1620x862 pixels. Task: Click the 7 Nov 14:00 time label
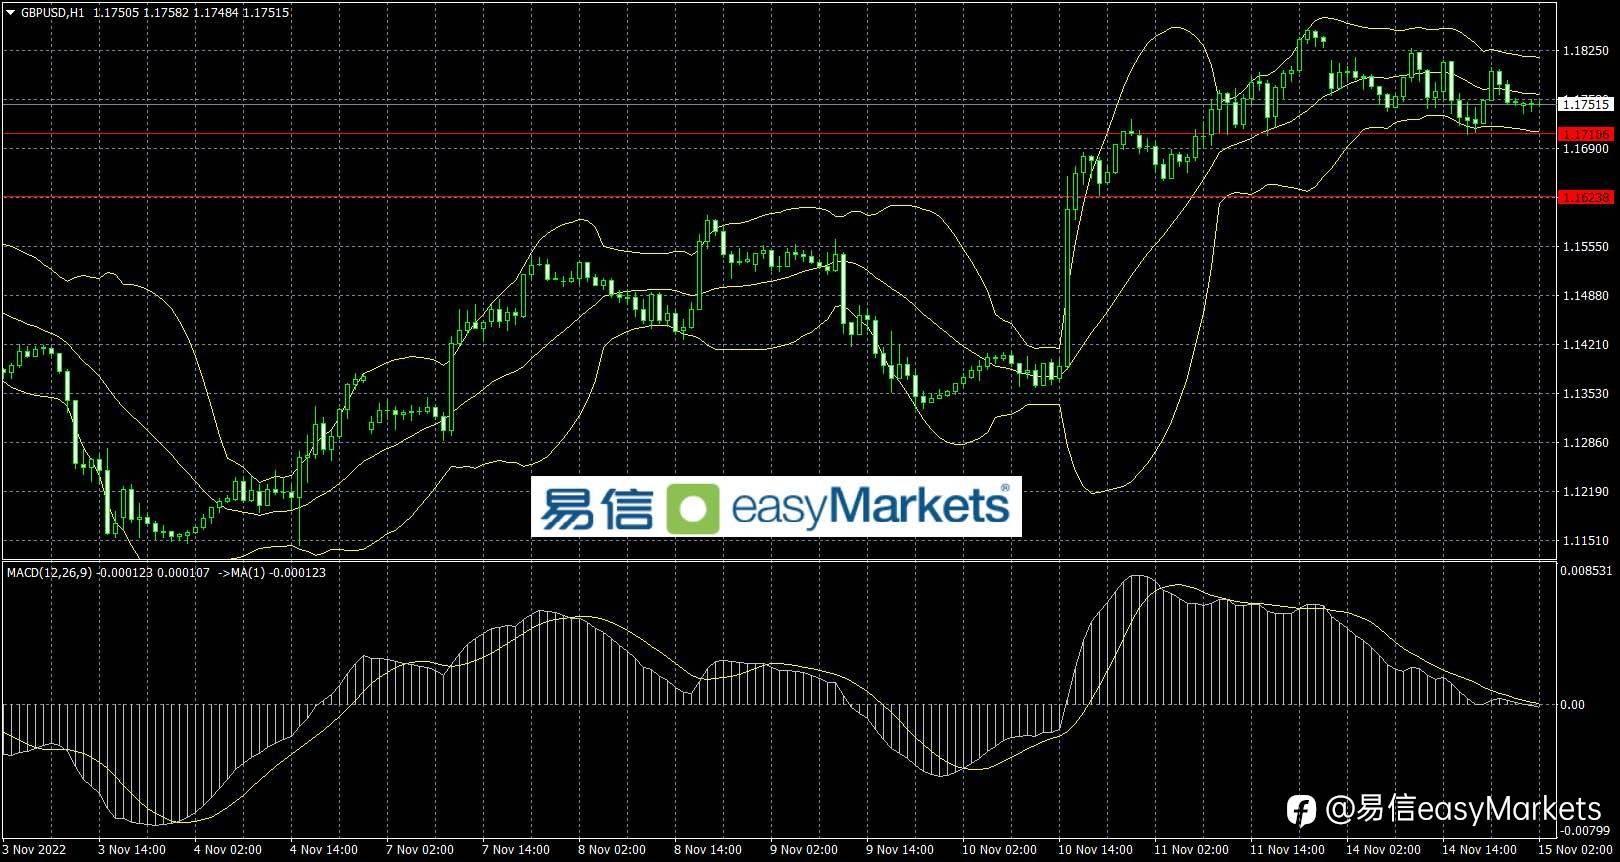pos(516,850)
